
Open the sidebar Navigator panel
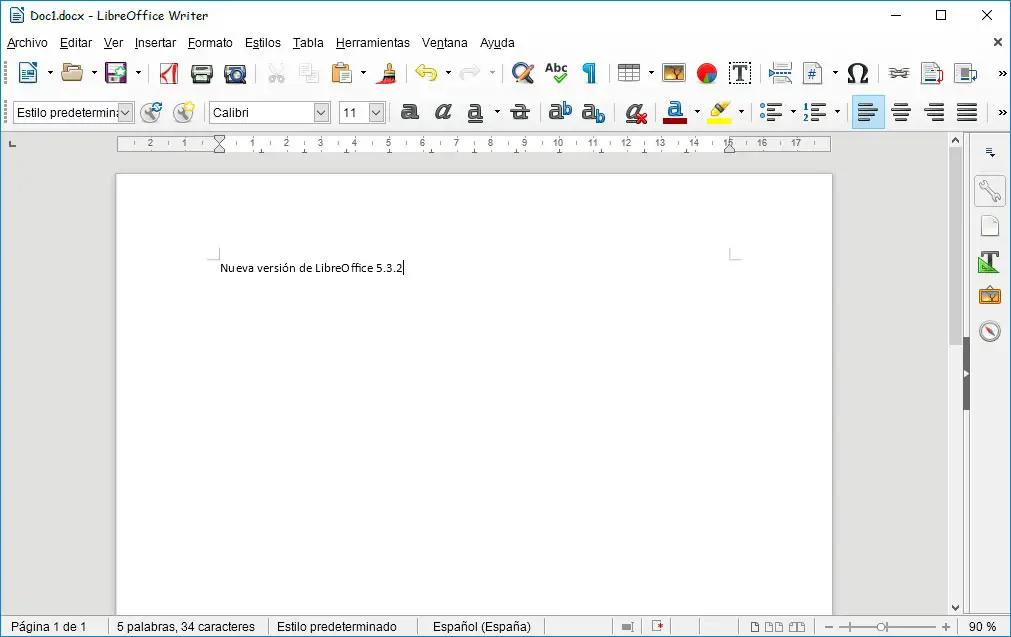coord(990,331)
